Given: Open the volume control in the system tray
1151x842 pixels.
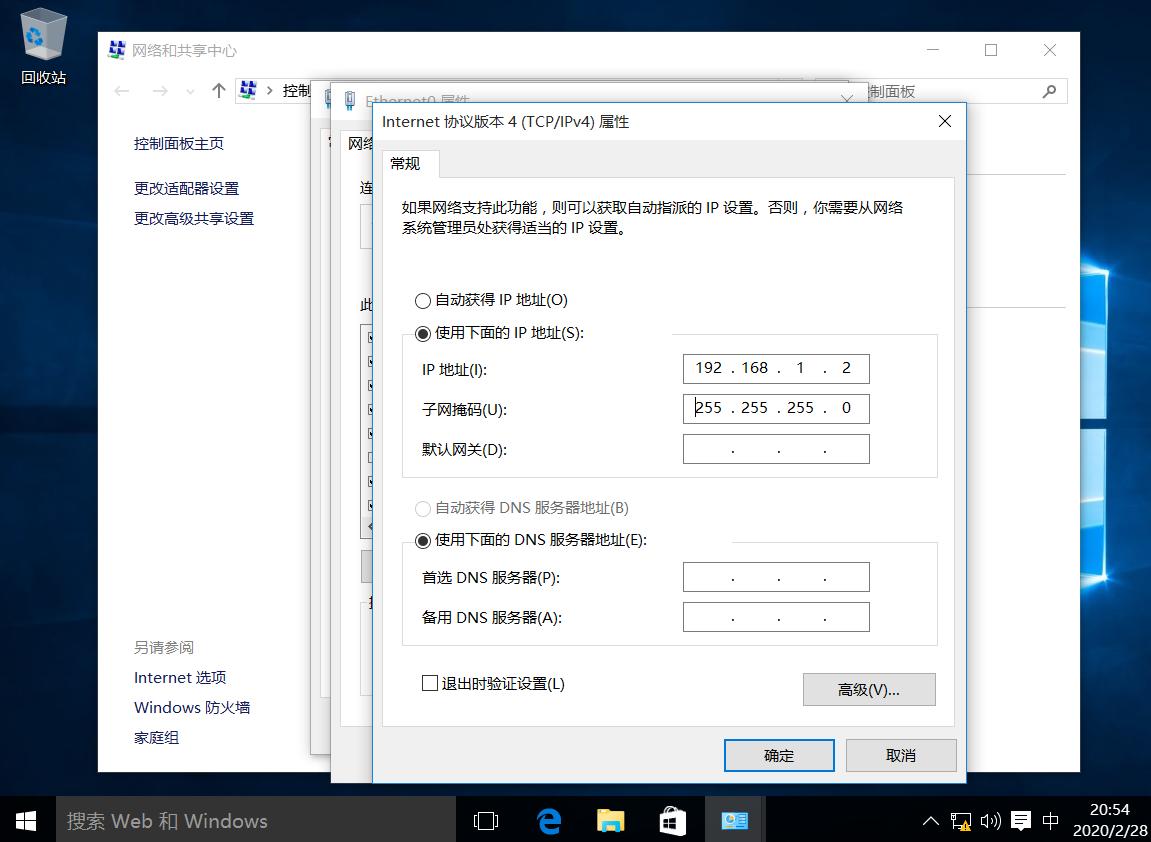Looking at the screenshot, I should tap(991, 820).
